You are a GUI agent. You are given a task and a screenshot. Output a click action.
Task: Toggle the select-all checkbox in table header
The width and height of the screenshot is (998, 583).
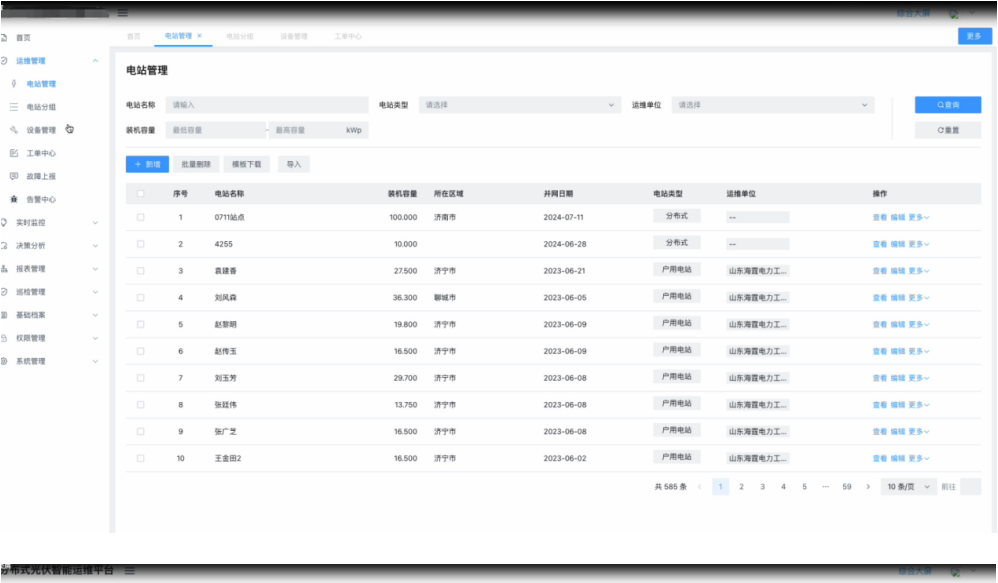click(x=140, y=194)
